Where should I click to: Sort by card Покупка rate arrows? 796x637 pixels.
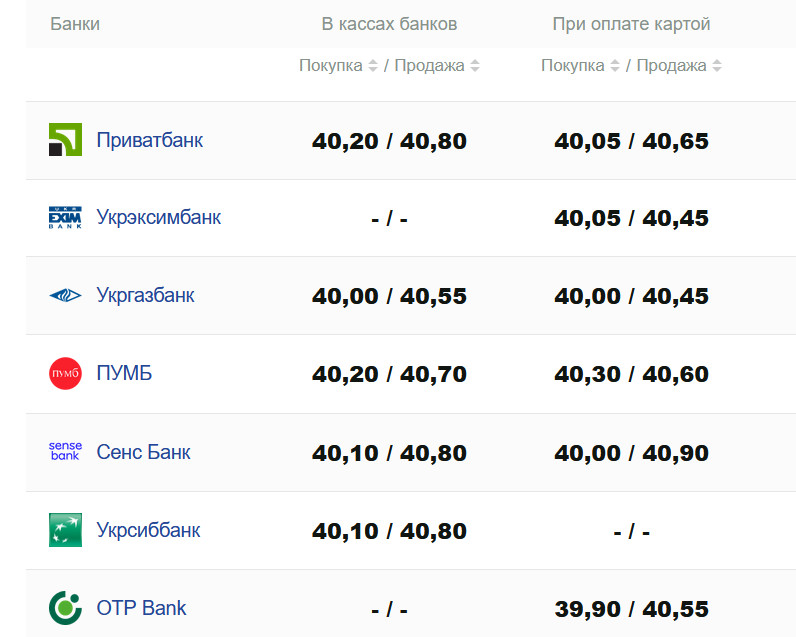[615, 66]
